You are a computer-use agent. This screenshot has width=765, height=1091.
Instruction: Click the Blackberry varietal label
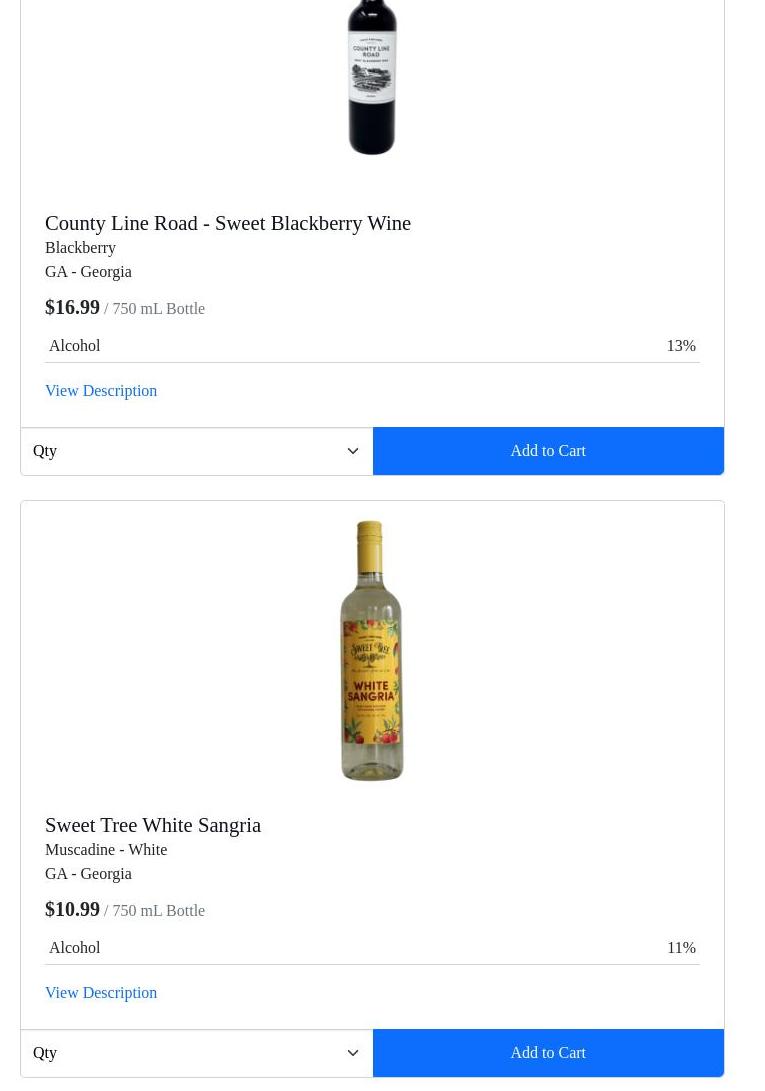pyautogui.click(x=80, y=248)
